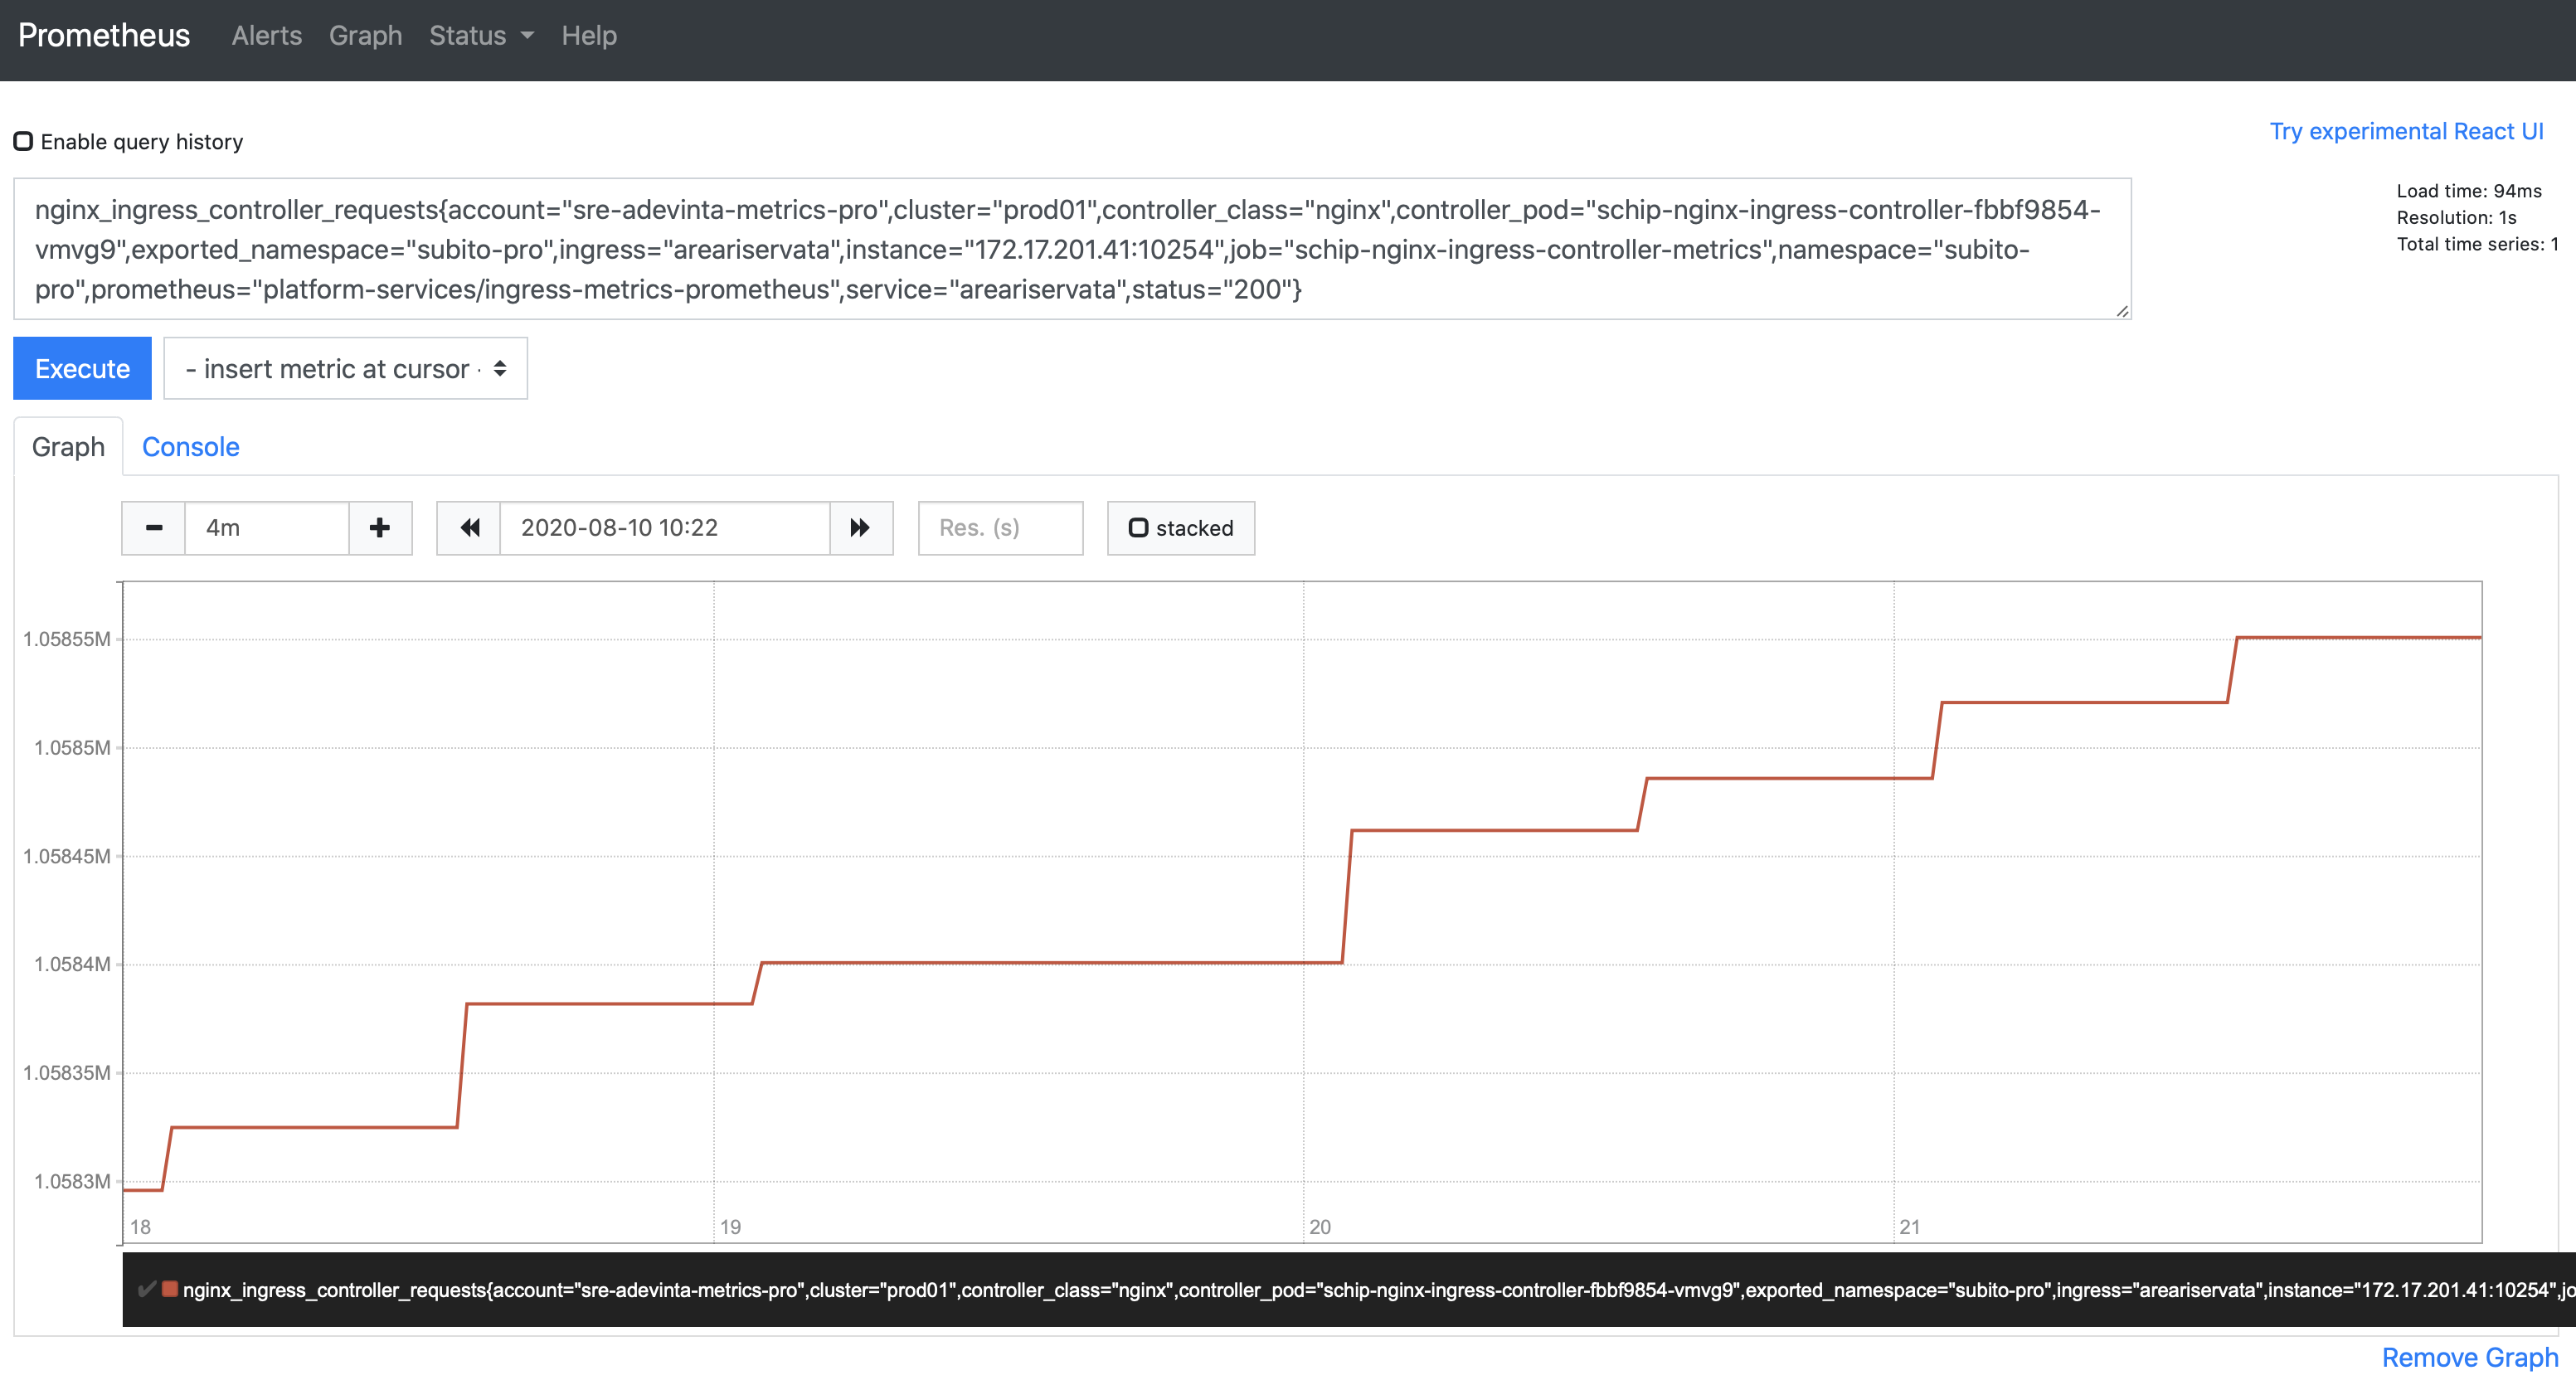Open Try experimental React UI link
Viewport: 2576px width, 1385px height.
[x=2405, y=131]
